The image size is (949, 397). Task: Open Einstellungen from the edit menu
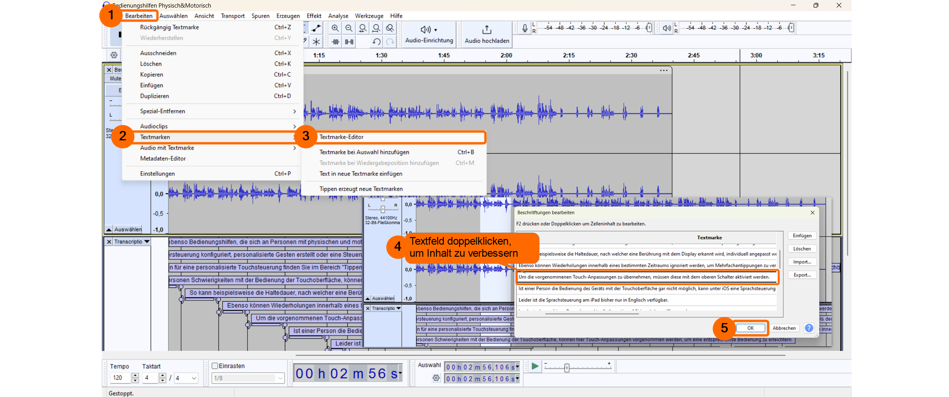(212, 174)
